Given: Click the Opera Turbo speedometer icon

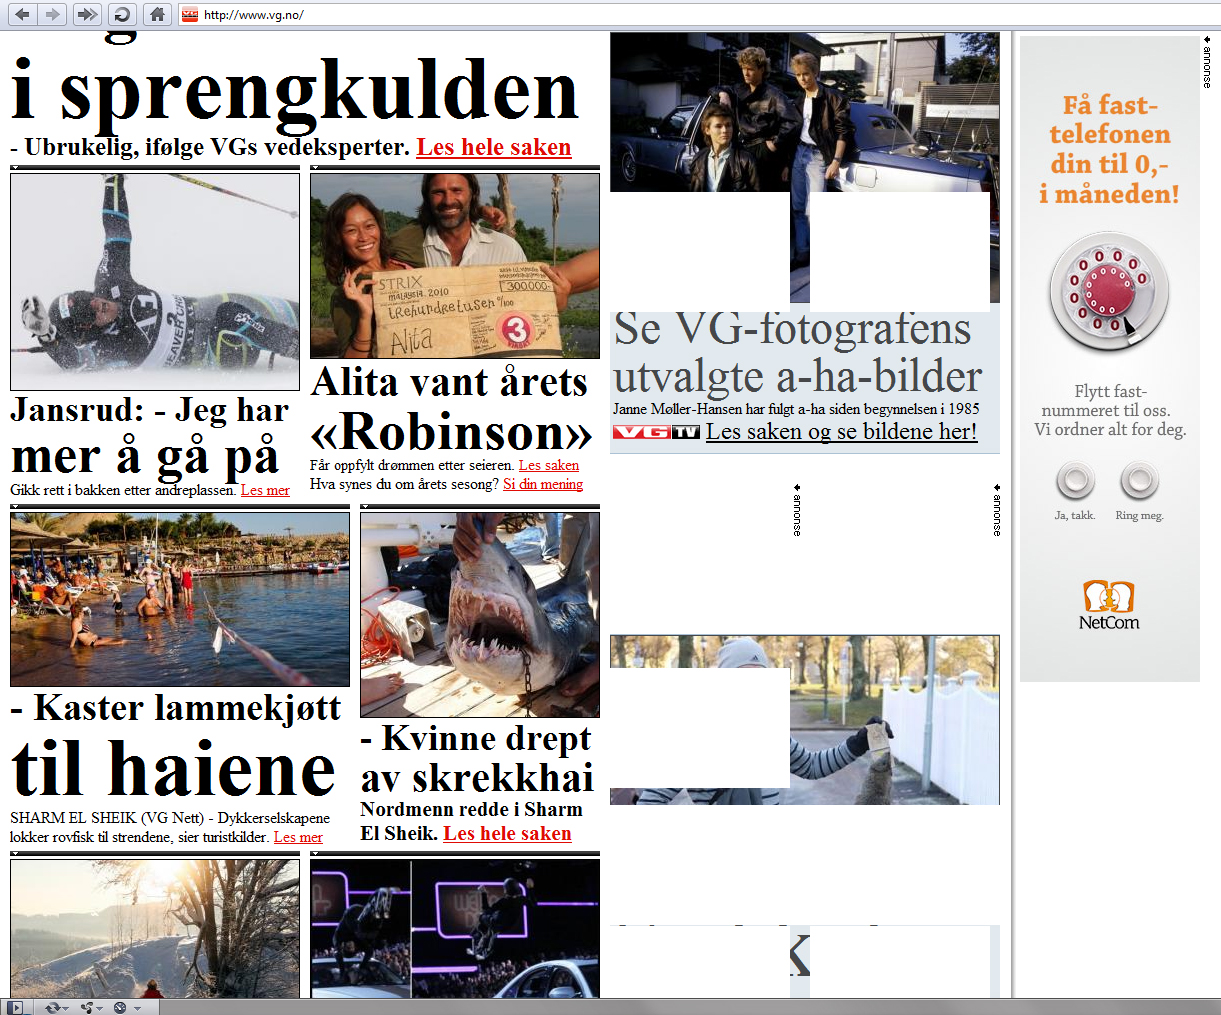Looking at the screenshot, I should click(x=120, y=1007).
